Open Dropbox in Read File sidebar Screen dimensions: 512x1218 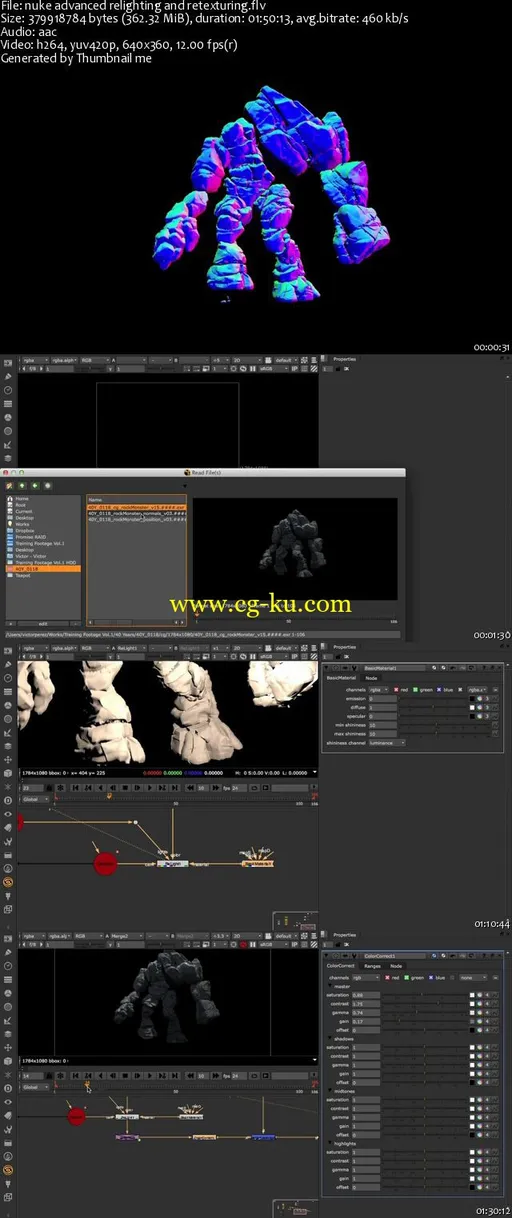[23, 530]
